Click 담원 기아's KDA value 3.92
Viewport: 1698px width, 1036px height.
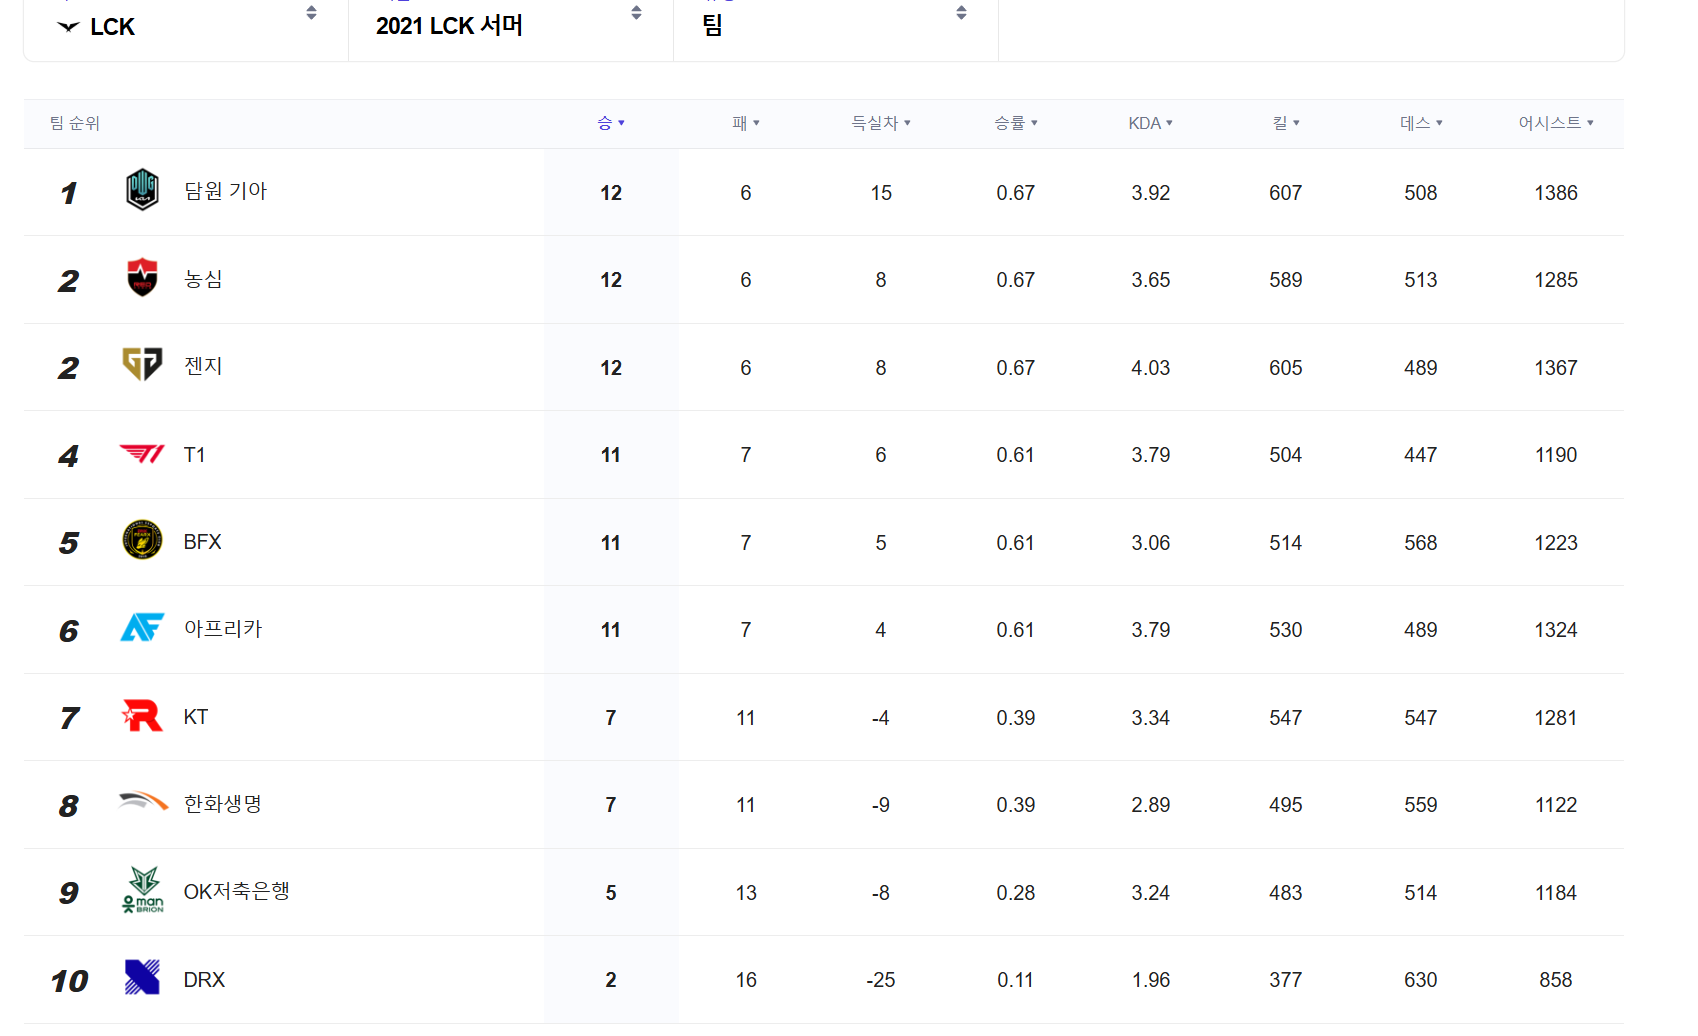pyautogui.click(x=1151, y=193)
